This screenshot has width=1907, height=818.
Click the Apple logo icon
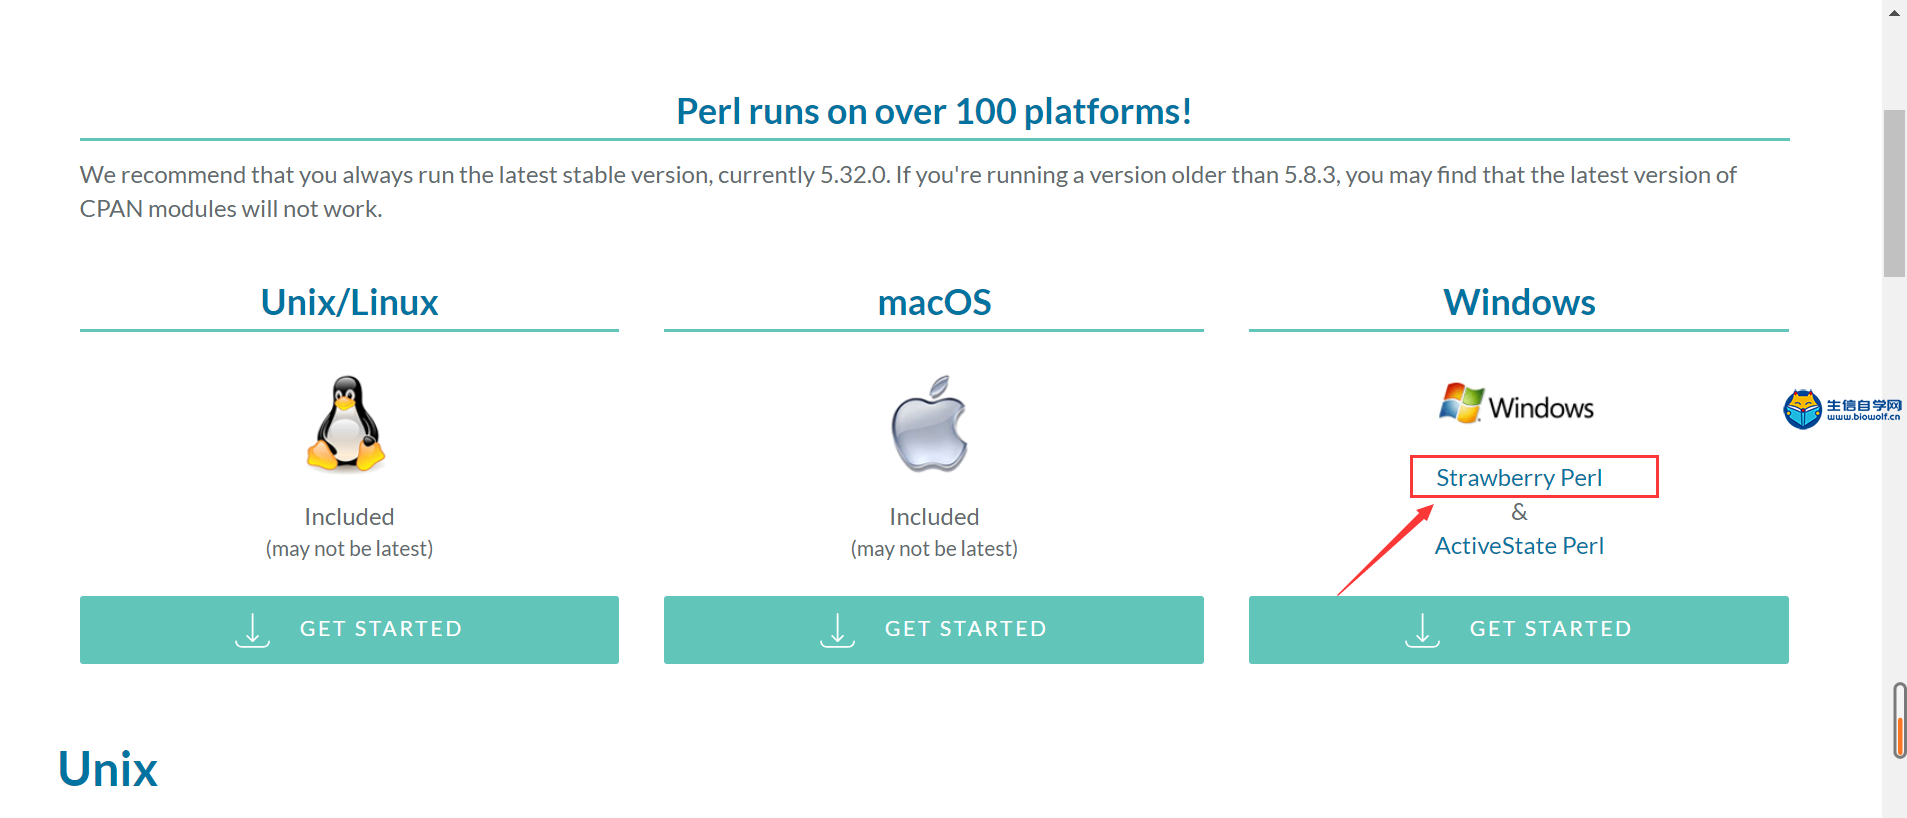930,424
